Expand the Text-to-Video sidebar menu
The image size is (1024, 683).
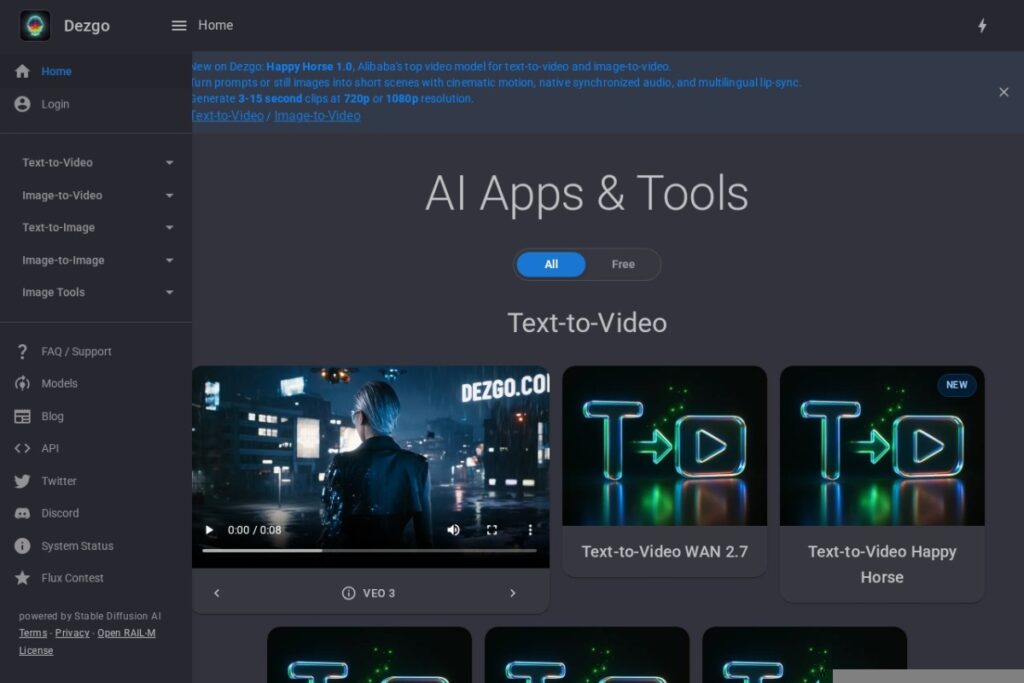pyautogui.click(x=96, y=163)
